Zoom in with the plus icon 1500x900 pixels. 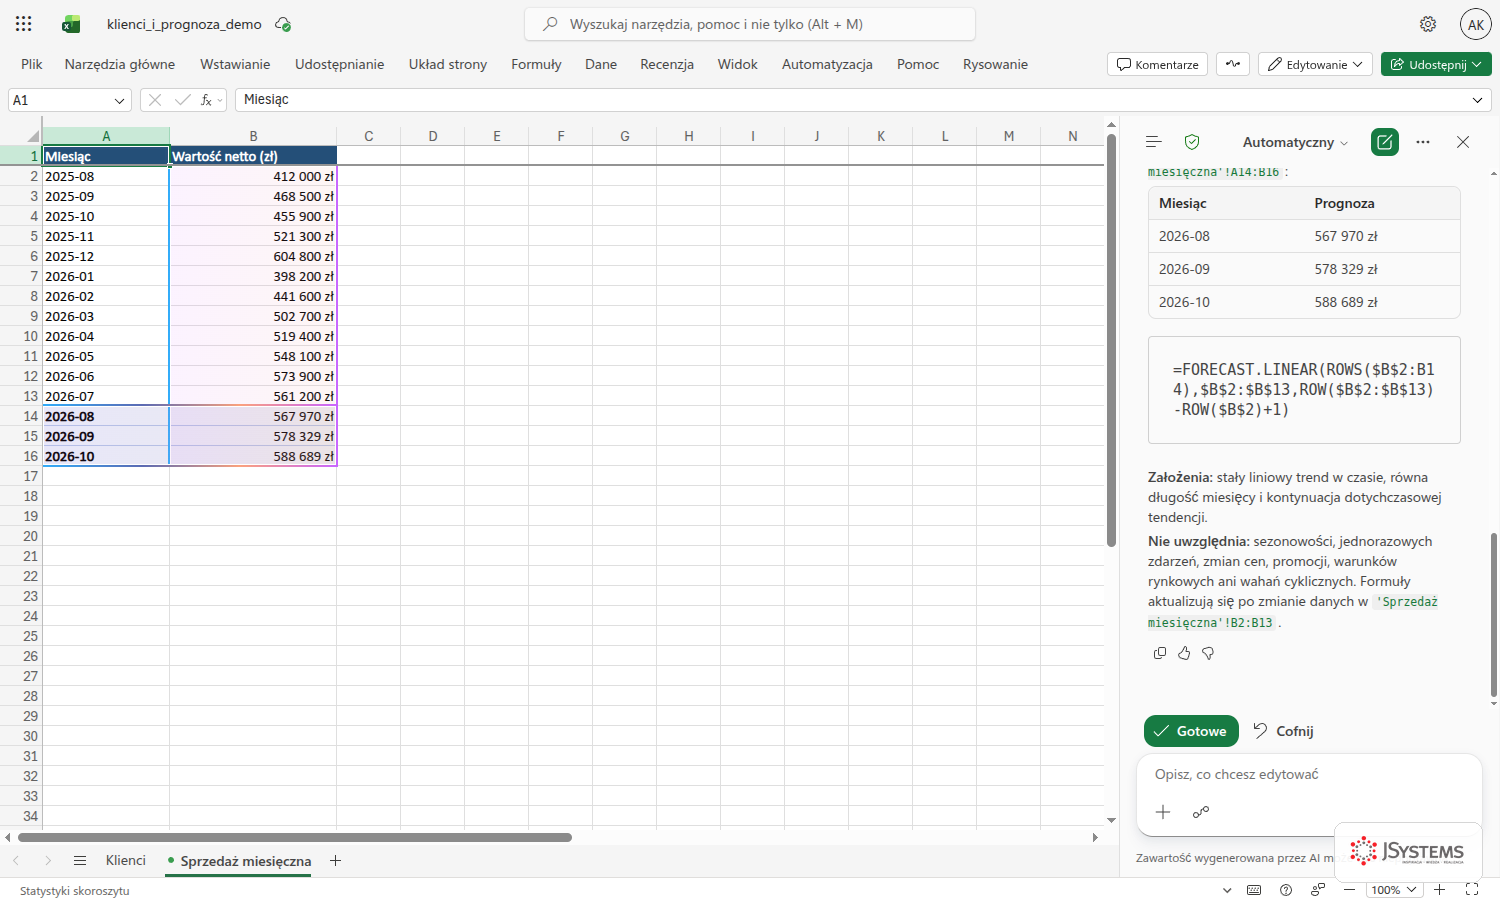pyautogui.click(x=1440, y=890)
